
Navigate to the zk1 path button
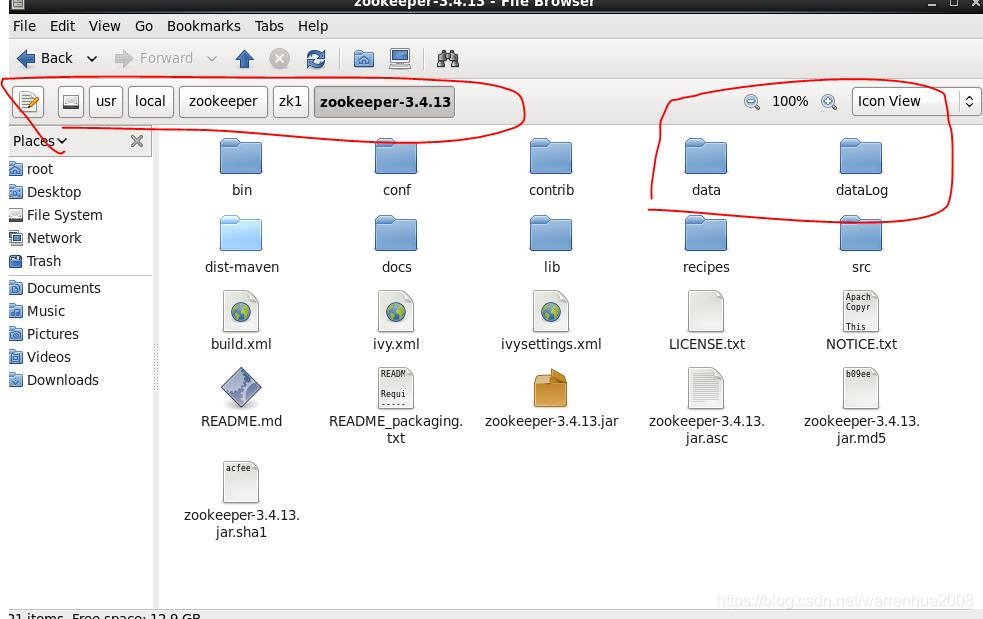tap(290, 101)
